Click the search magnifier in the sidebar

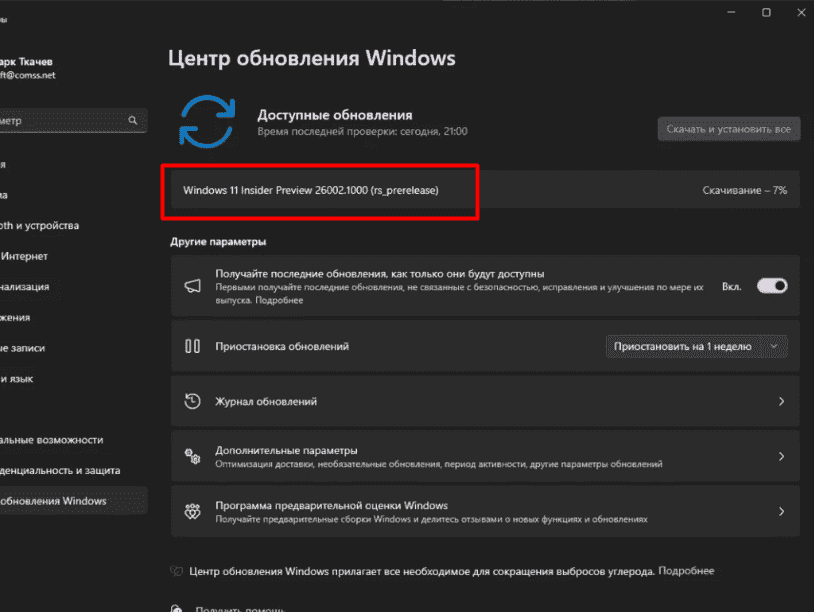pyautogui.click(x=131, y=120)
